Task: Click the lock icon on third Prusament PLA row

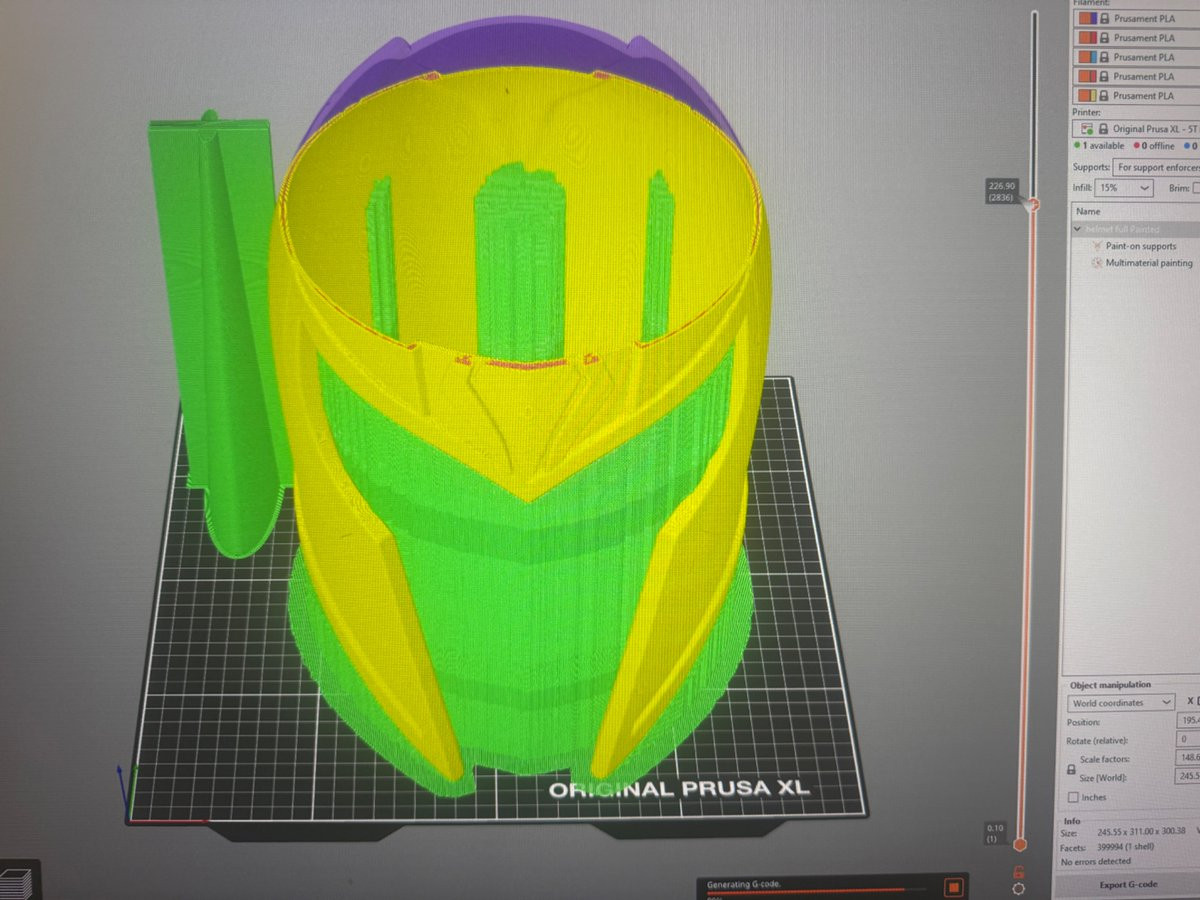Action: click(x=1104, y=57)
